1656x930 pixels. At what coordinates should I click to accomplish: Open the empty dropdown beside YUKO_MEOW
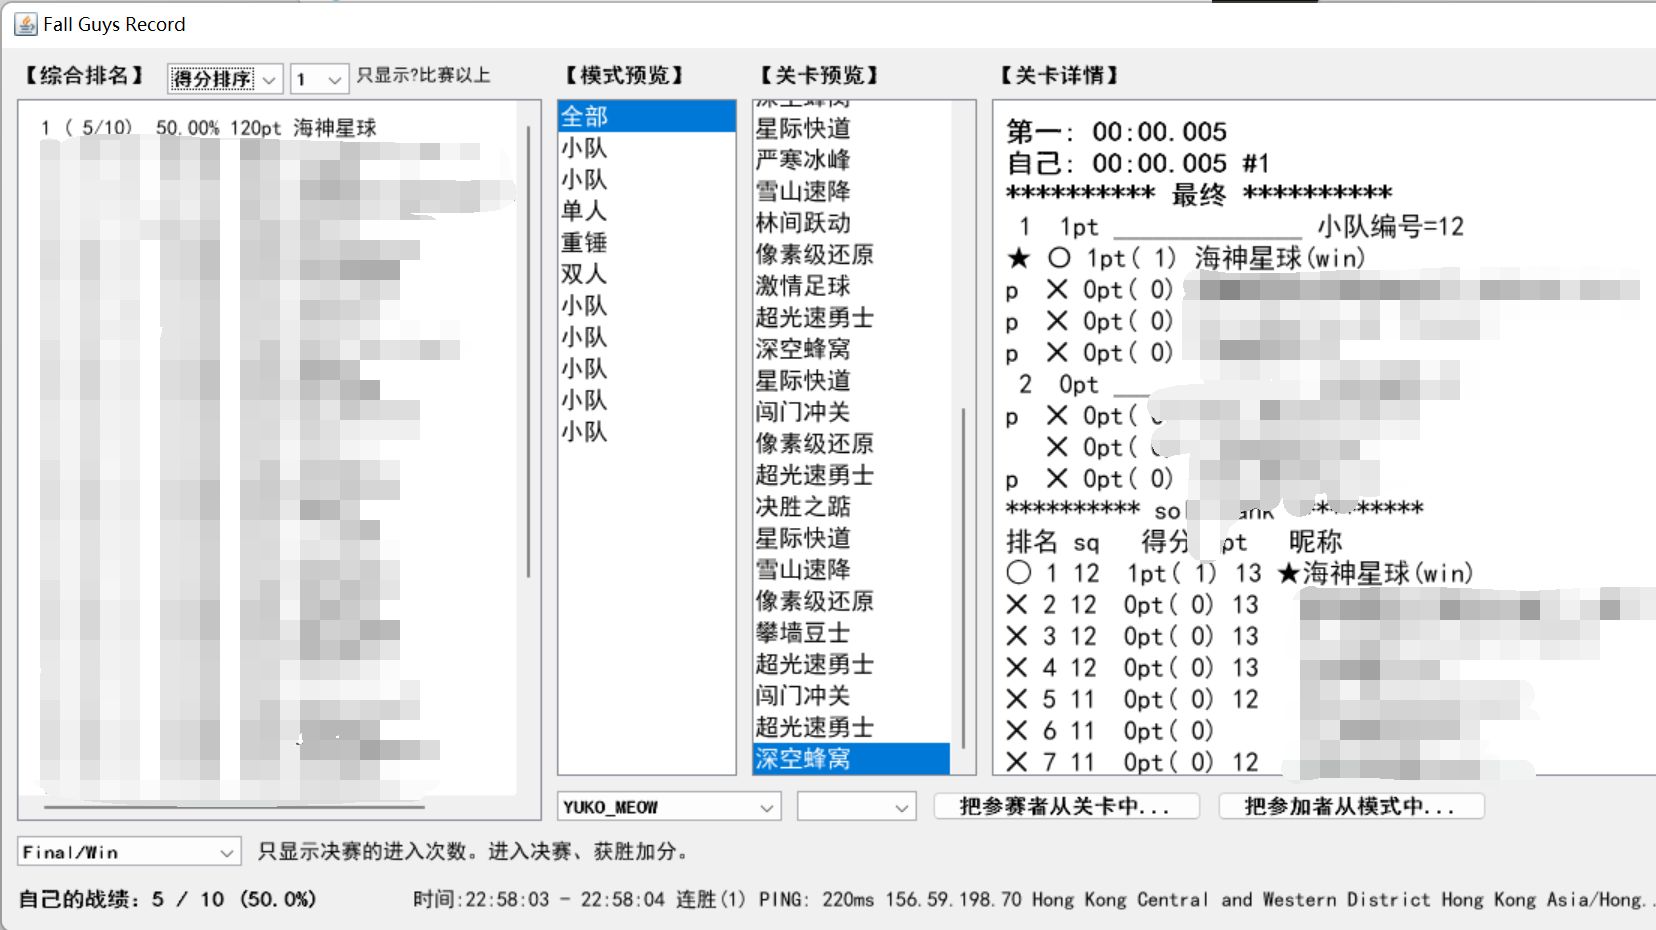coord(855,806)
